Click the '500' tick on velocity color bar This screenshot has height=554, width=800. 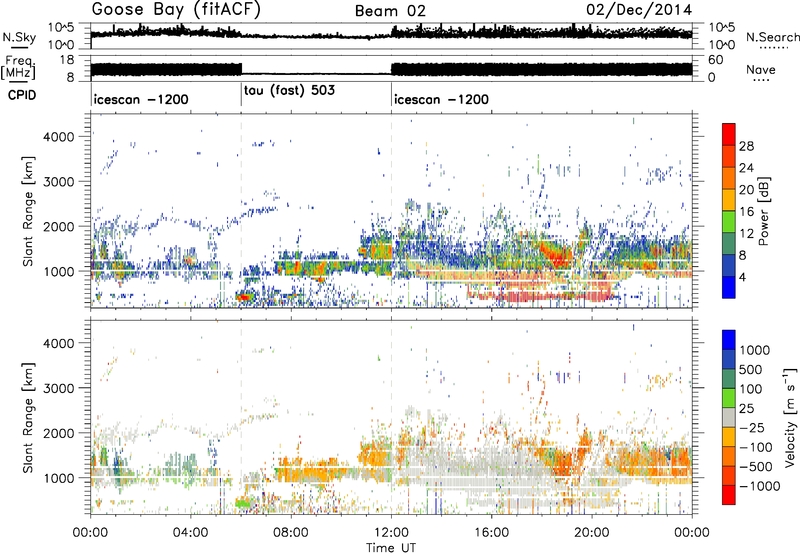751,370
